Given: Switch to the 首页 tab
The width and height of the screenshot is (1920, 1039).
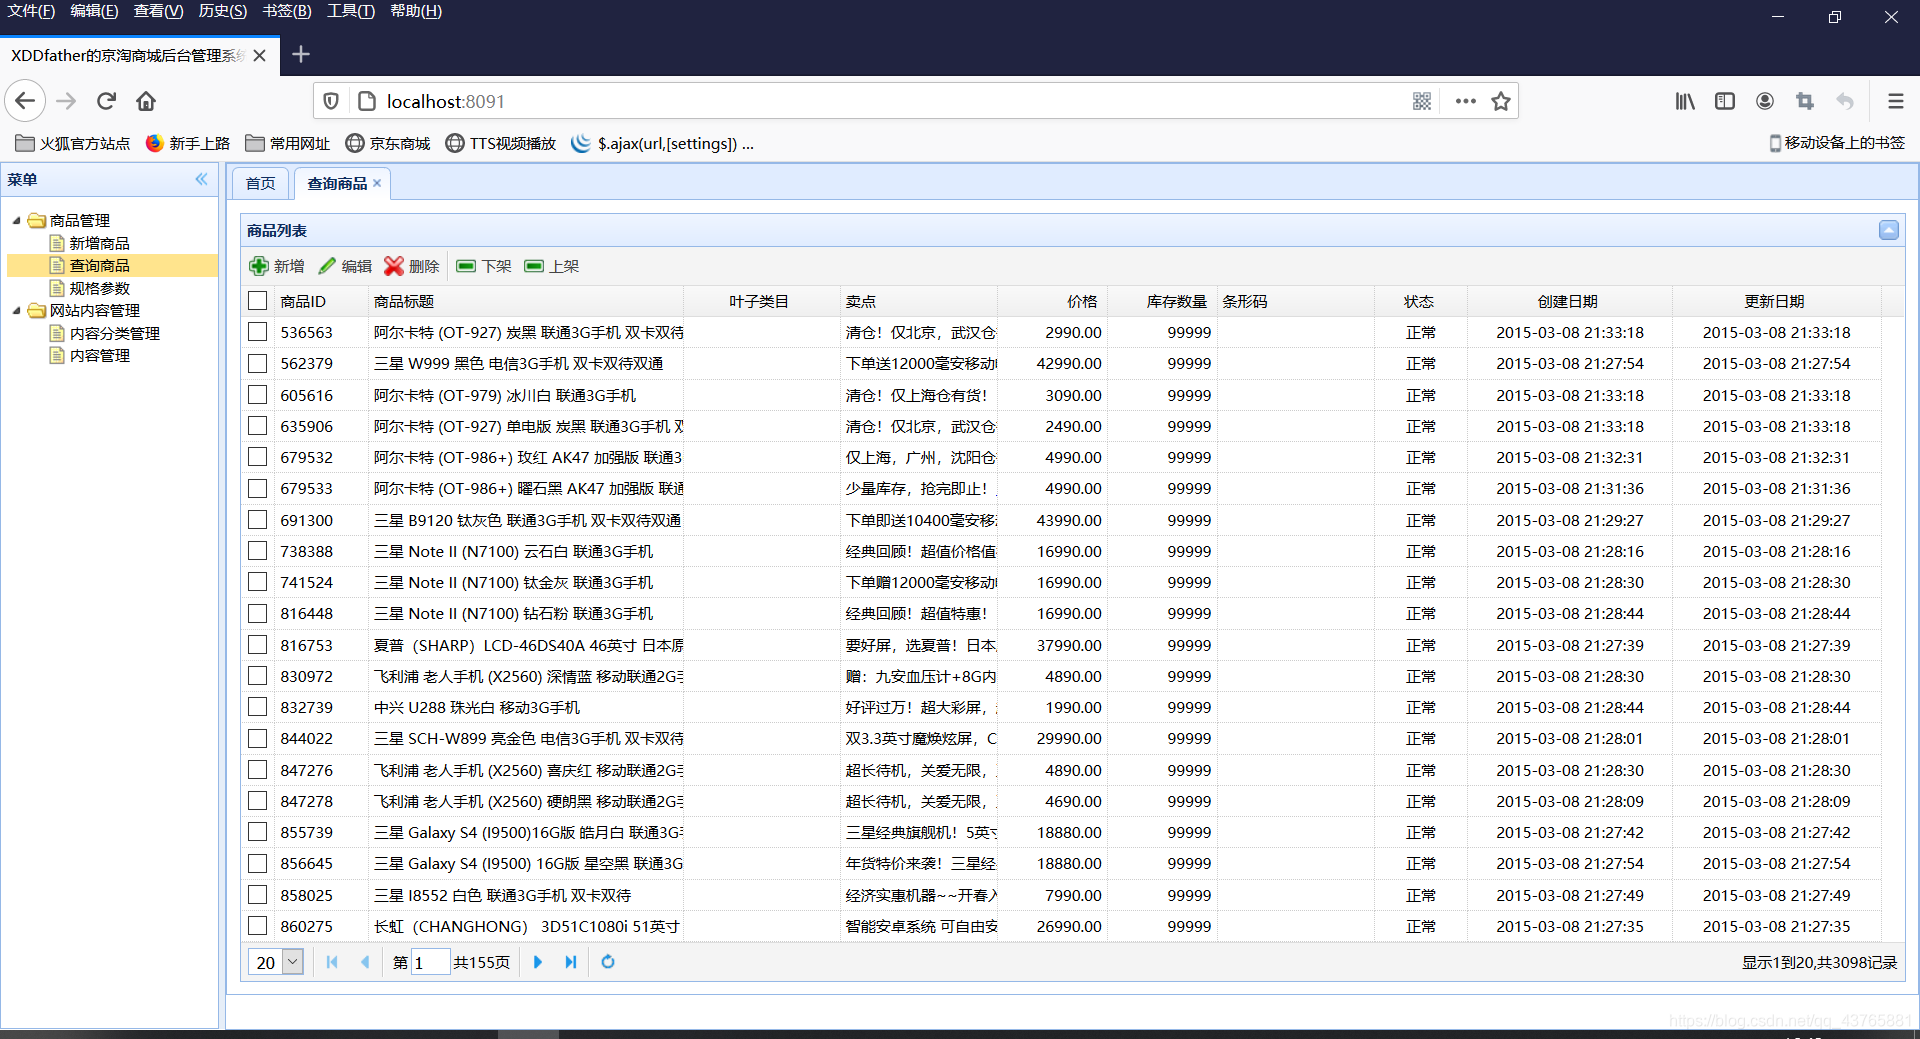Looking at the screenshot, I should (x=260, y=183).
